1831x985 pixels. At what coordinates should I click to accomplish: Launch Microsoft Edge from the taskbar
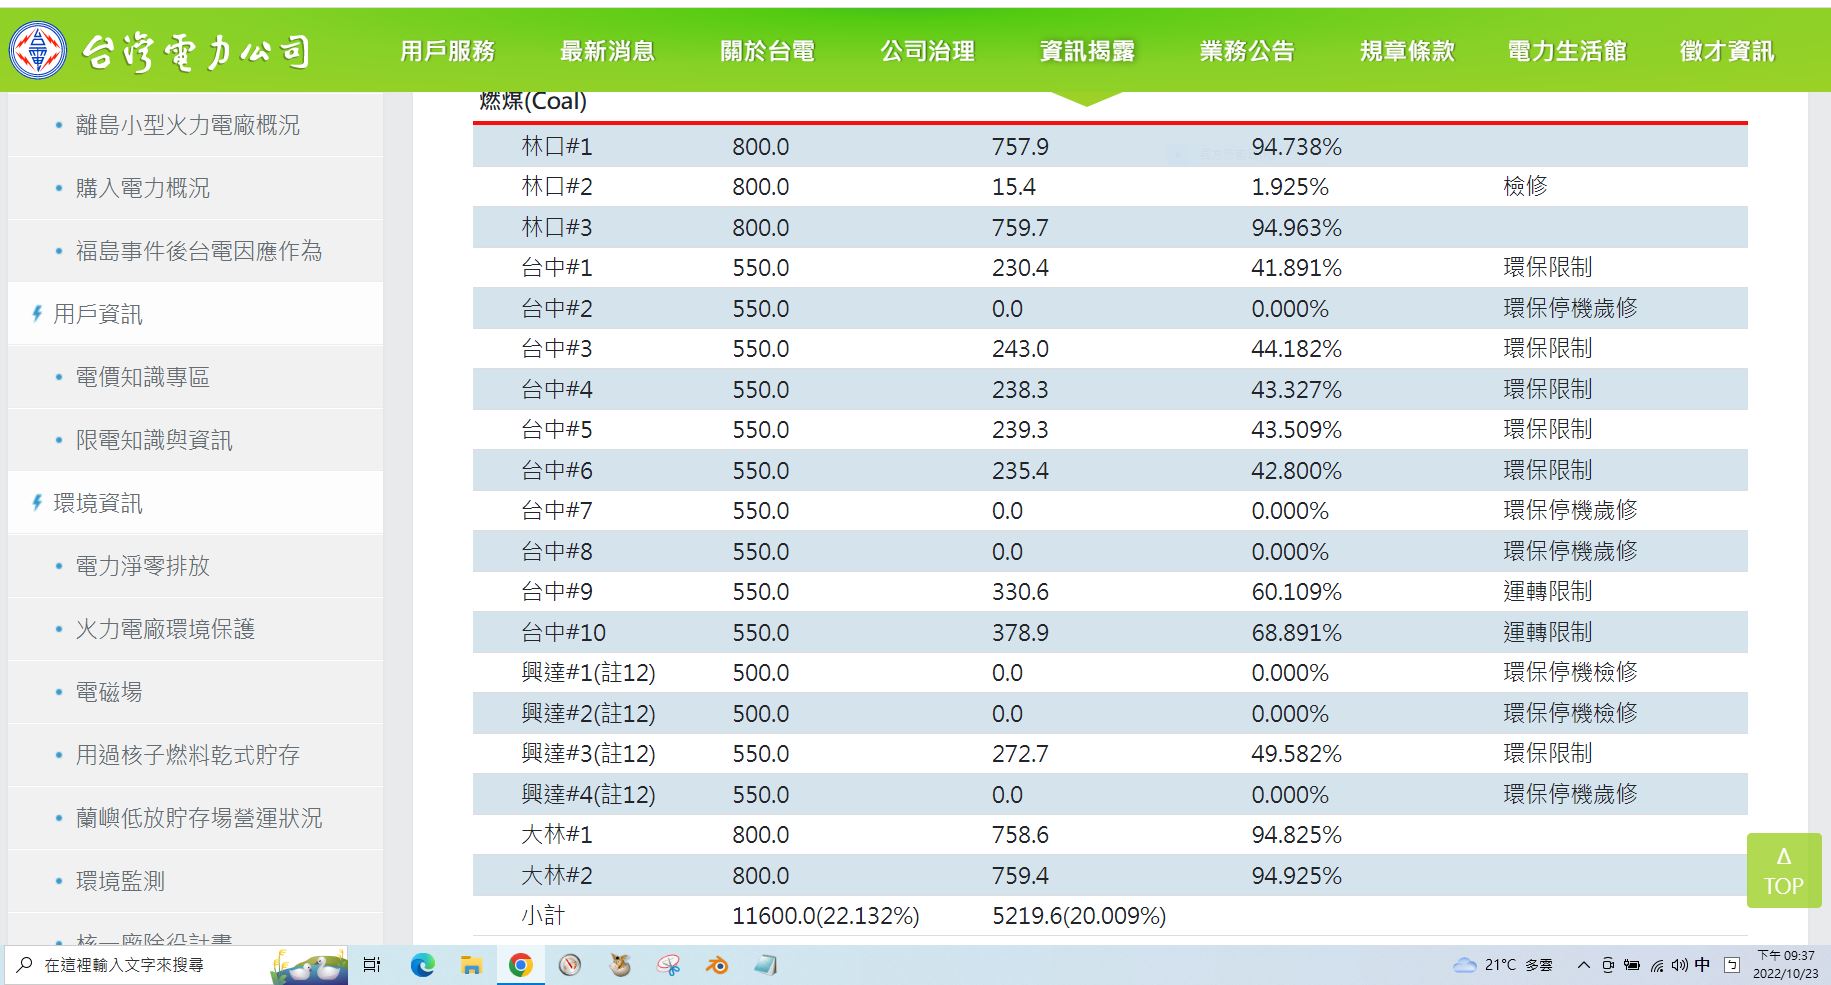pos(422,965)
